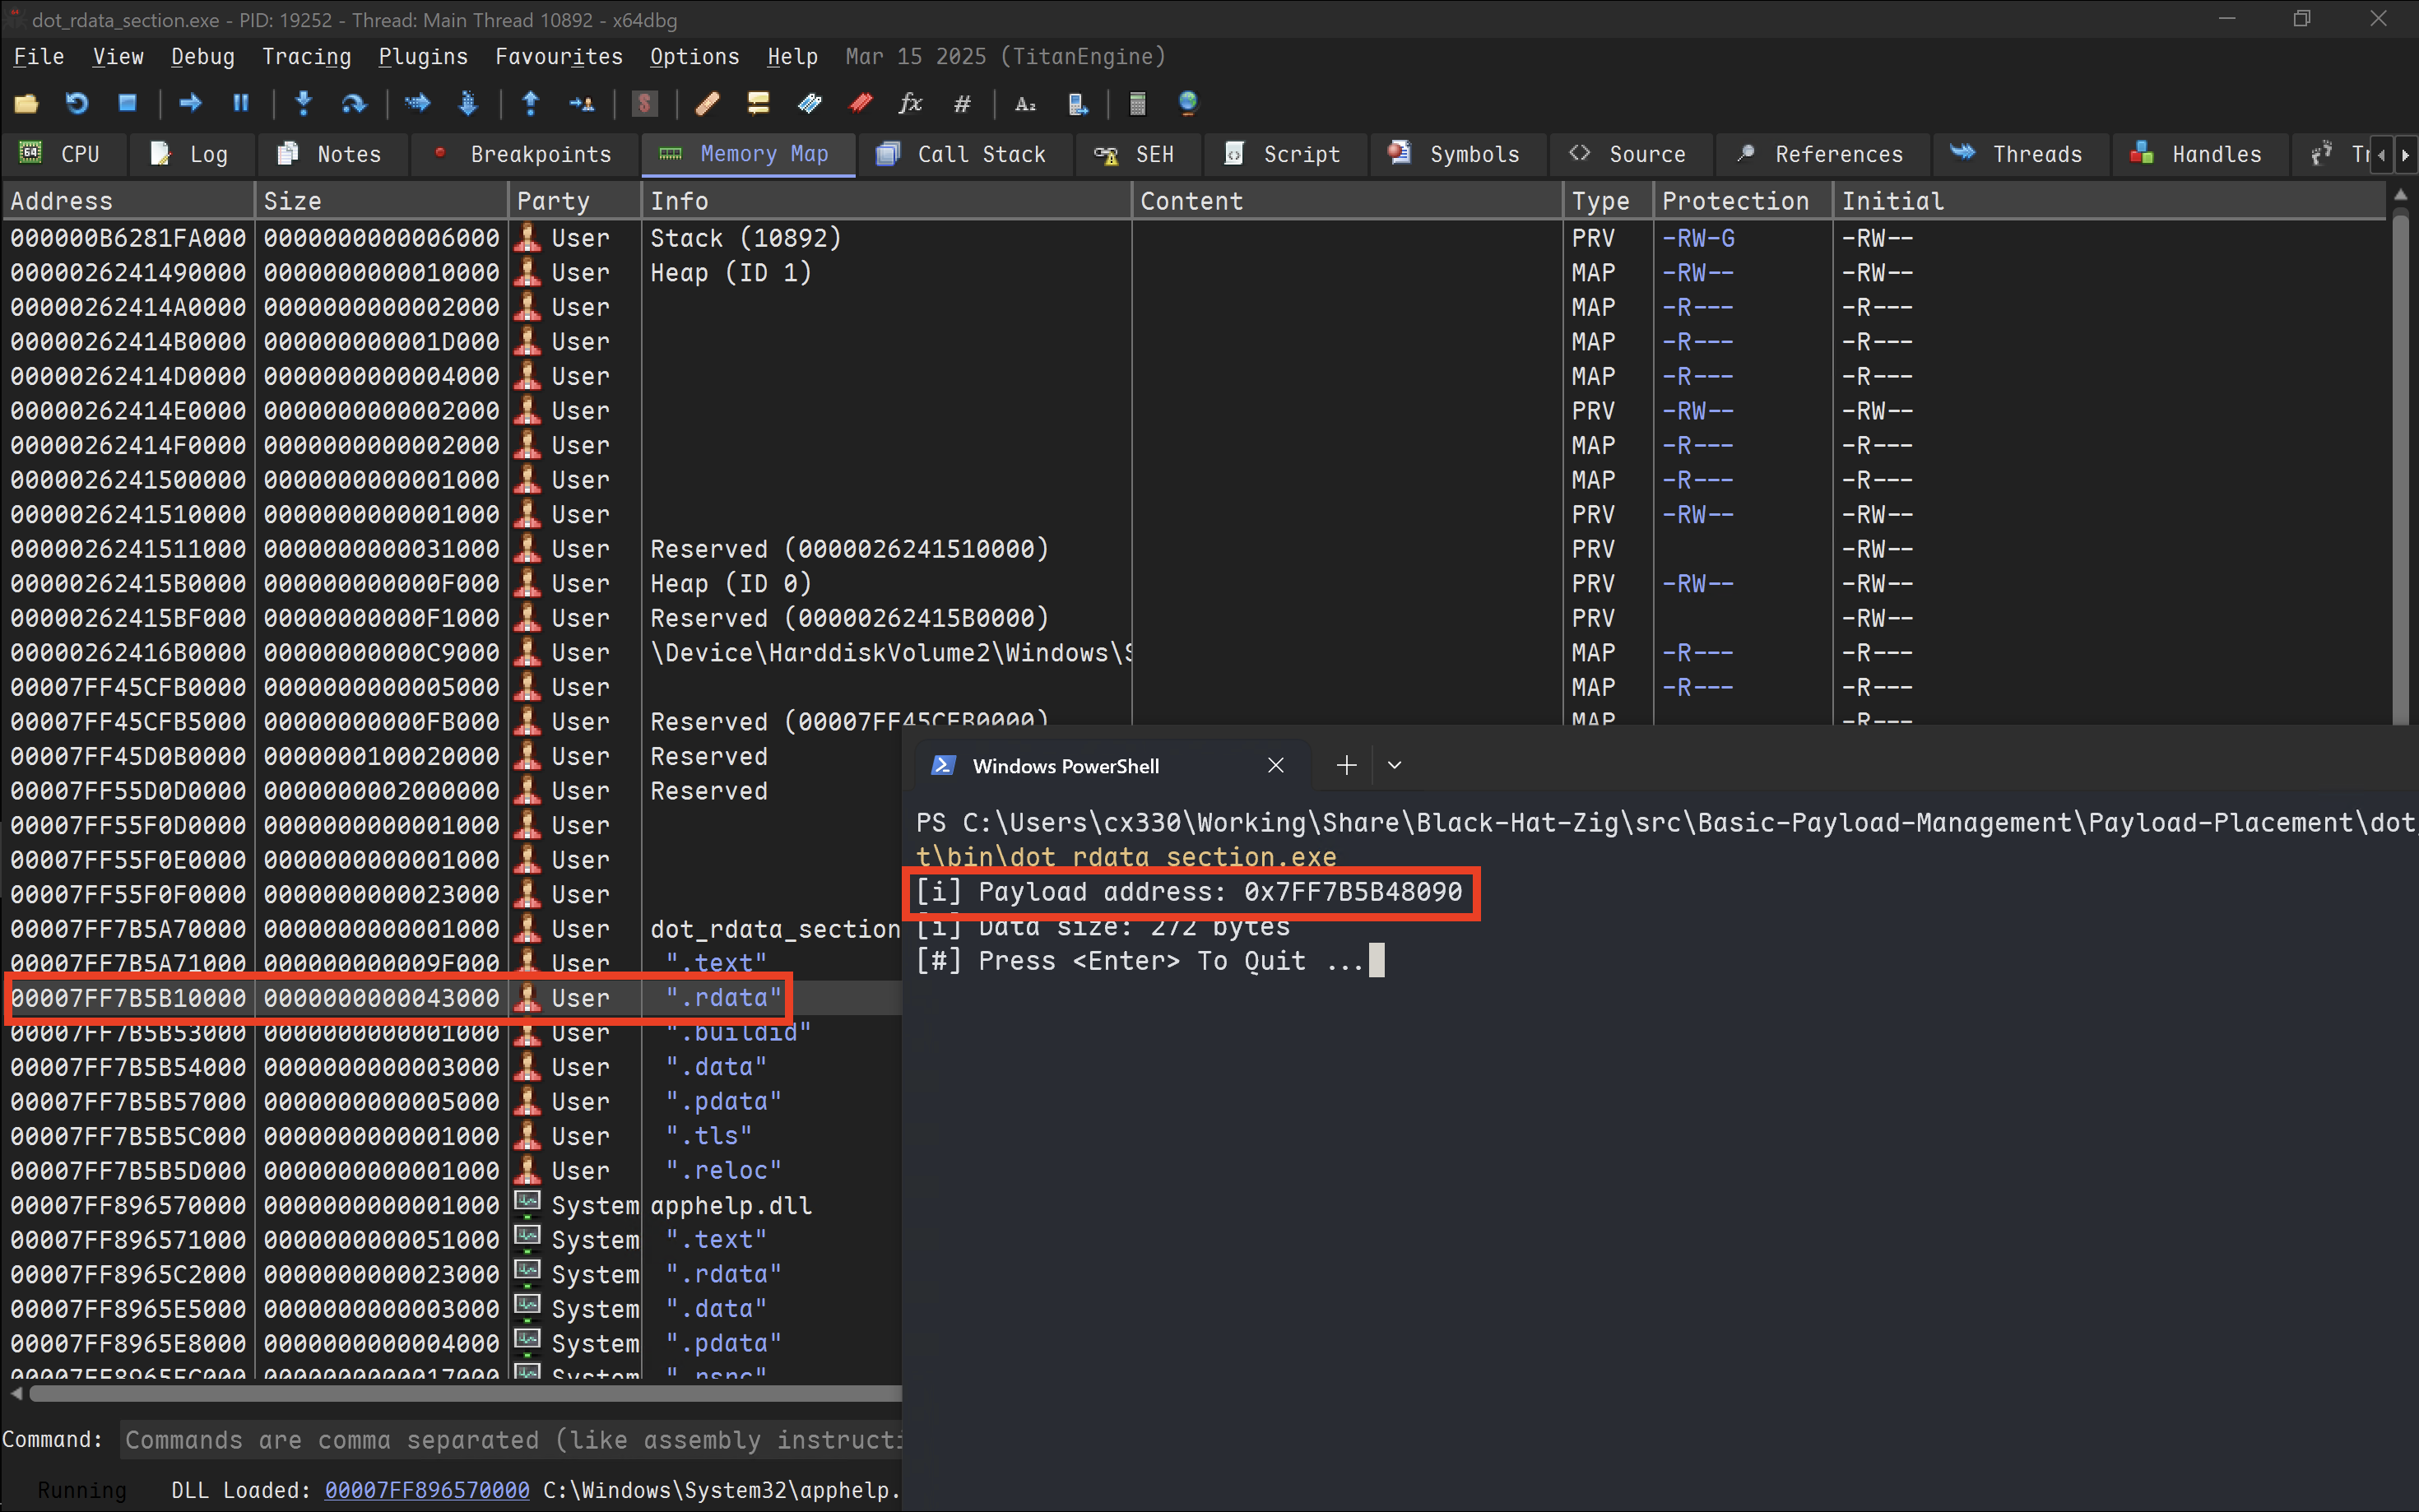Open the patches bandage icon
The image size is (2419, 1512).
click(708, 103)
